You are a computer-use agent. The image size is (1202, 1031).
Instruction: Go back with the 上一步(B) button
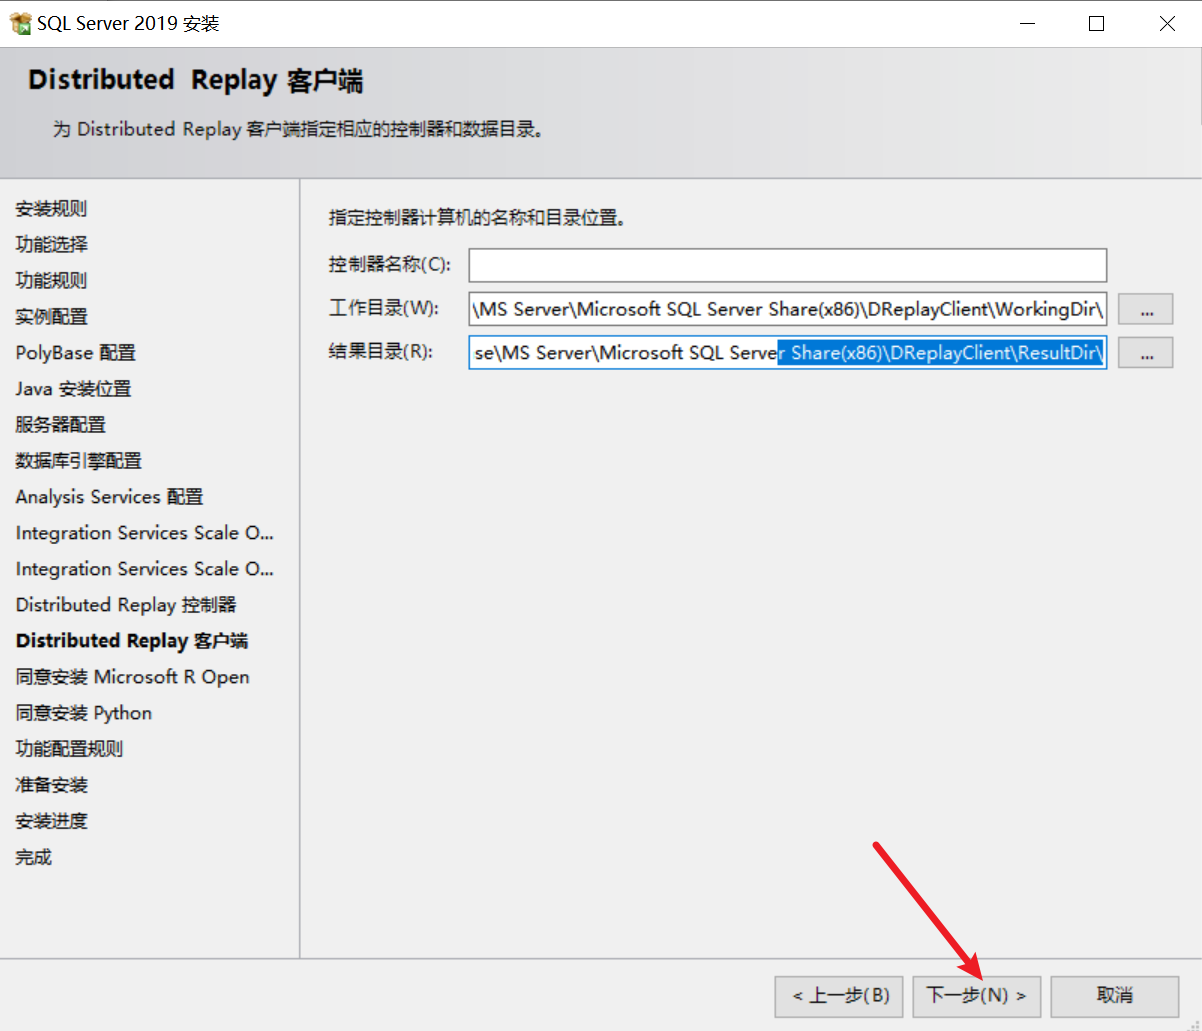click(x=839, y=996)
